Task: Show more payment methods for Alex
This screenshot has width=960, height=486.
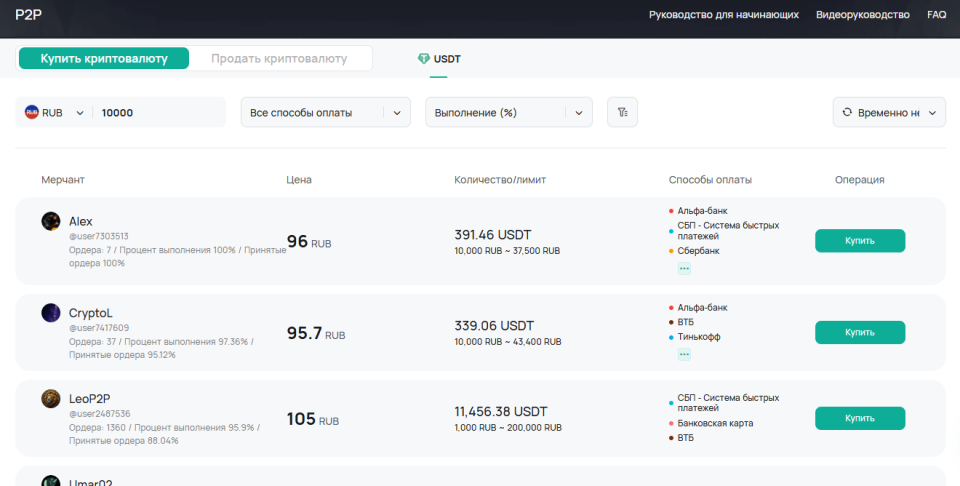Action: 684,268
